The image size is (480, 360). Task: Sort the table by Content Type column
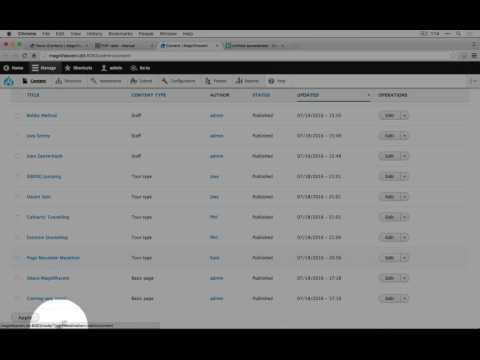[149, 95]
